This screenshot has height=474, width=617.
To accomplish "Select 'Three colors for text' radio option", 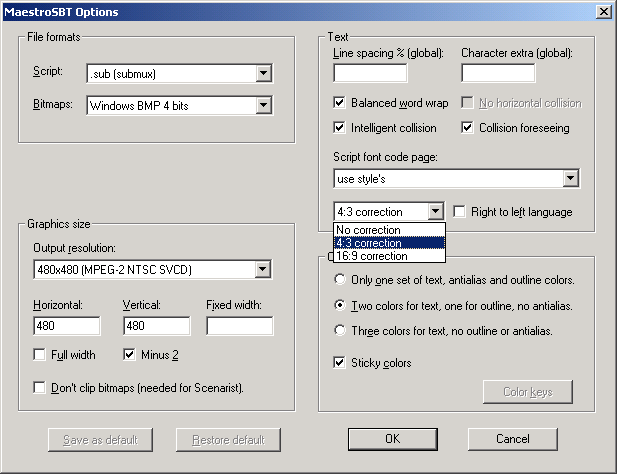I will point(341,331).
